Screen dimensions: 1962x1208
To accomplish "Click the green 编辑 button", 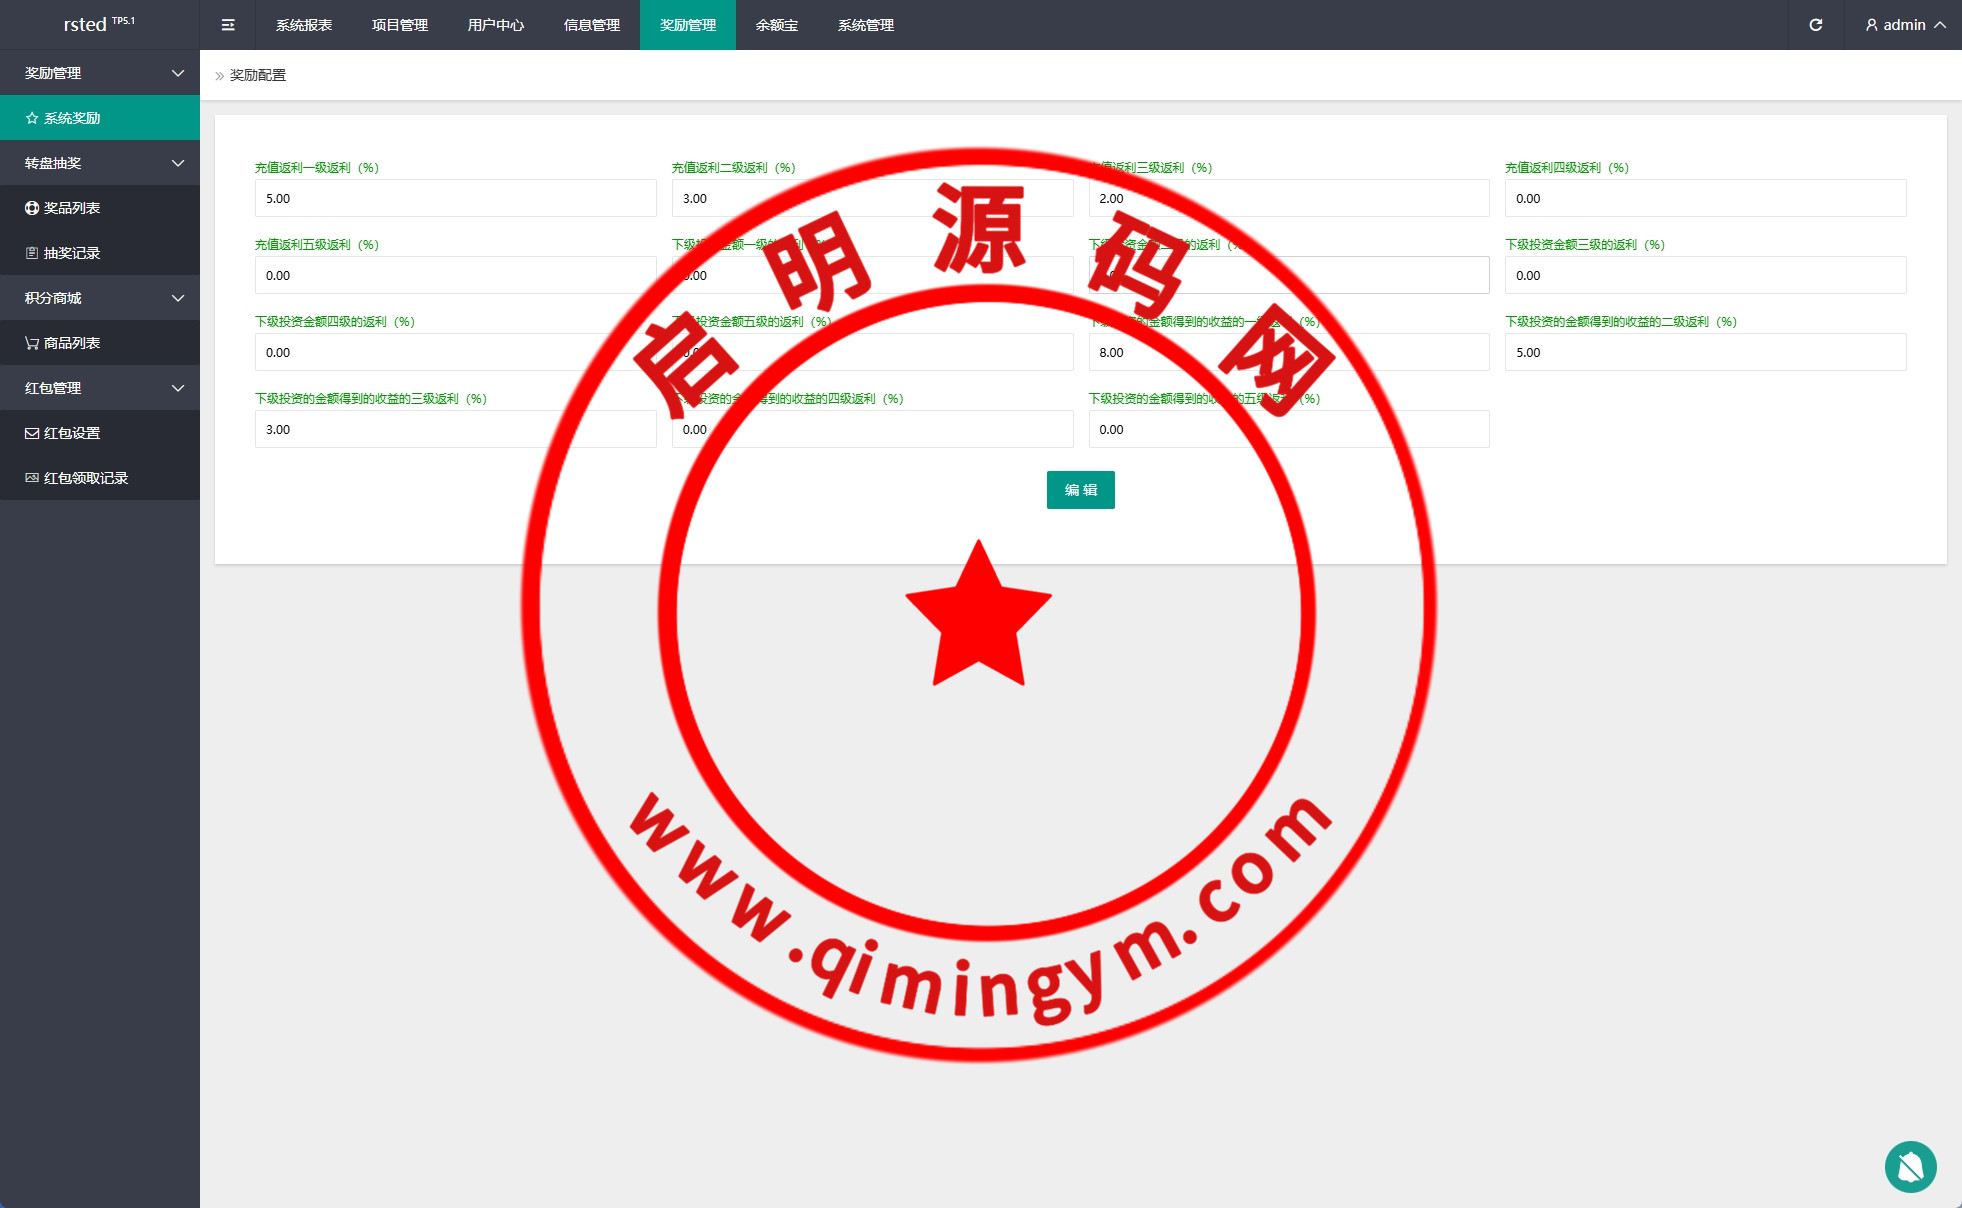I will [1080, 490].
